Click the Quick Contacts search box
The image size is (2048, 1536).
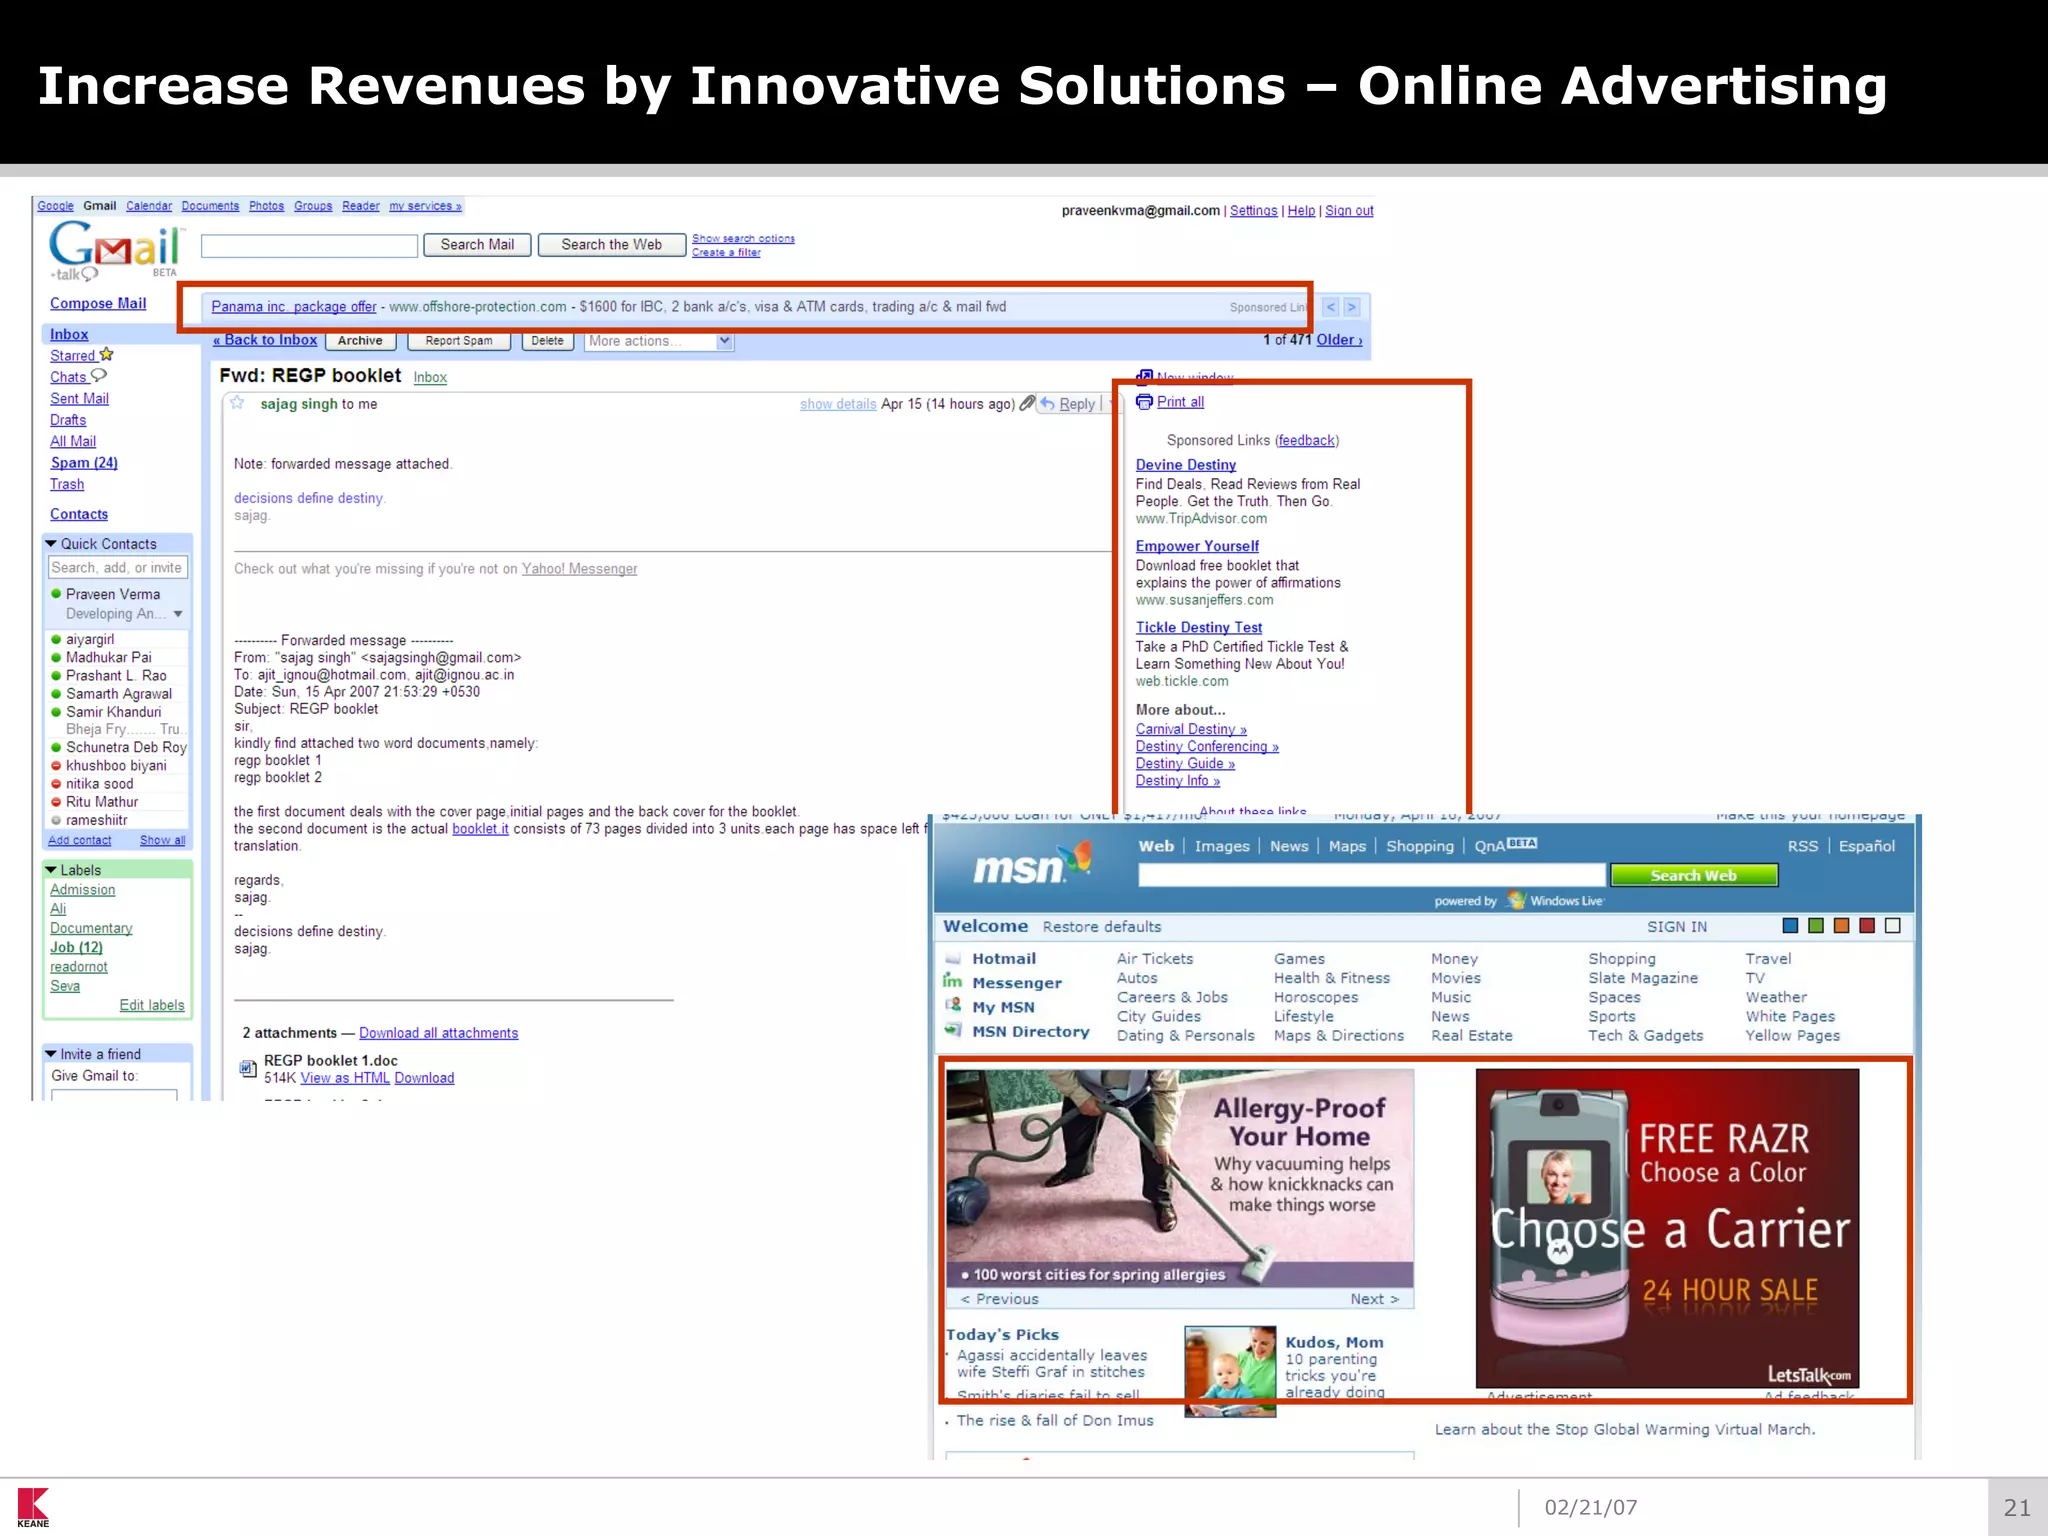coord(118,567)
